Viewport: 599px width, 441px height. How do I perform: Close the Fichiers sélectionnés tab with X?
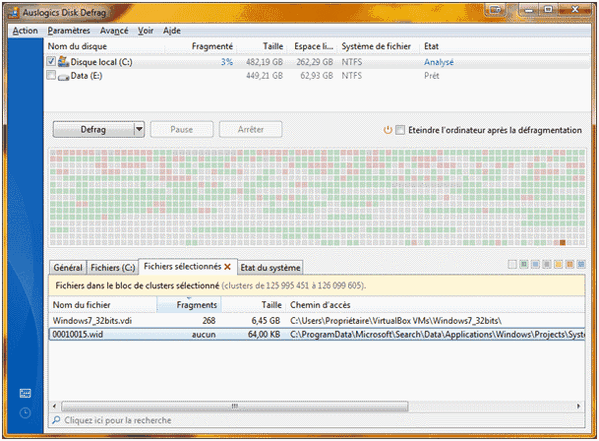[x=227, y=267]
